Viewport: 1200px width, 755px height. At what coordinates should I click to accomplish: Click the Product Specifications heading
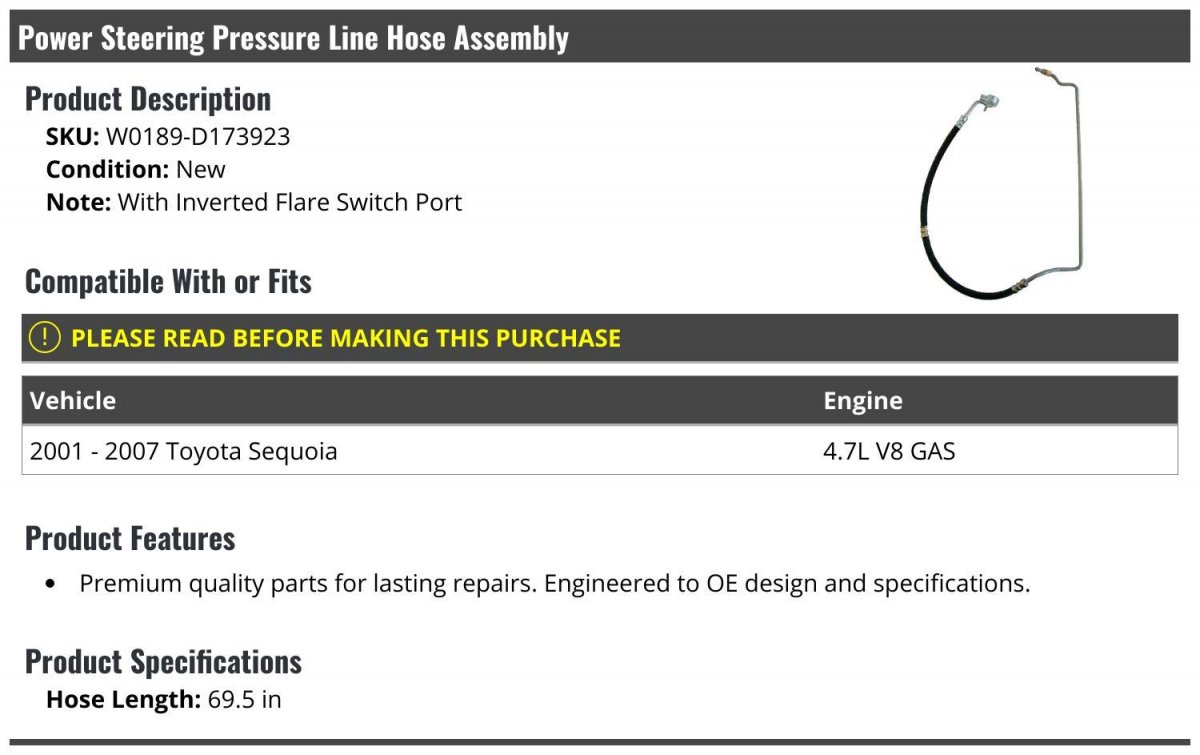163,662
